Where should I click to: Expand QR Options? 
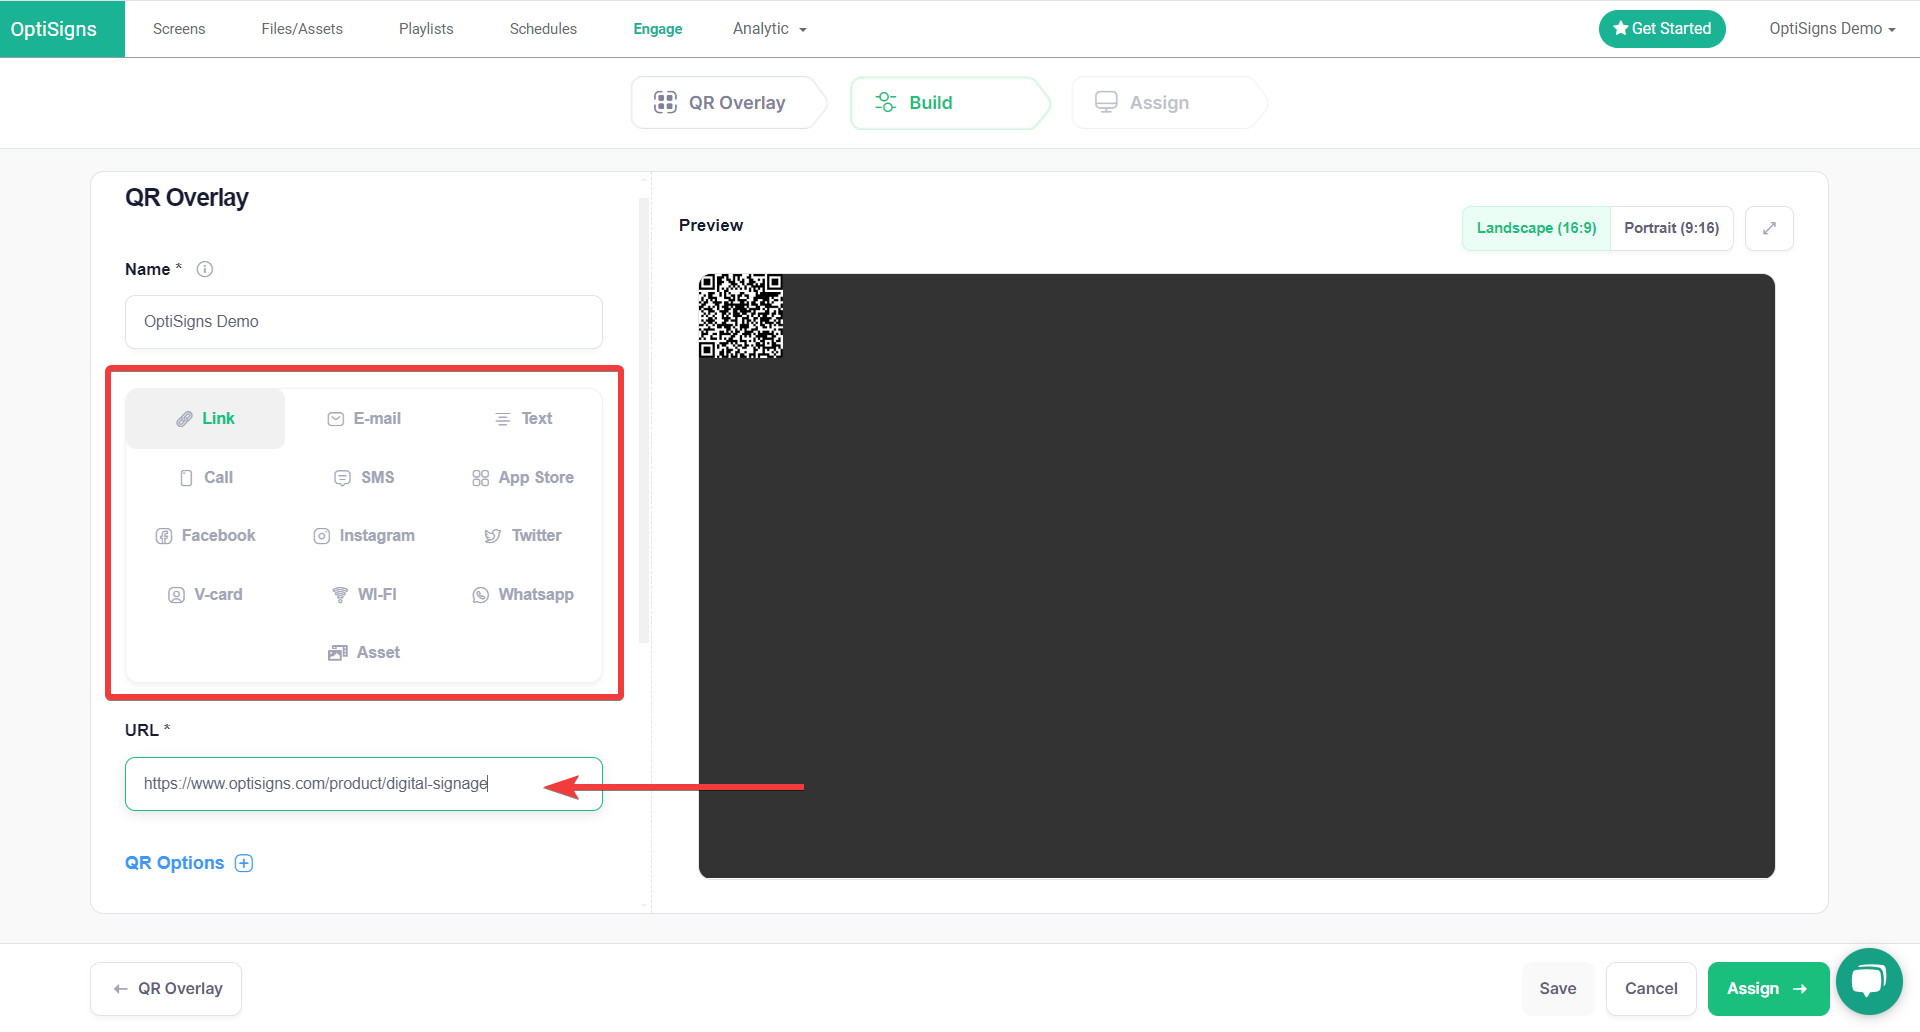tap(189, 863)
